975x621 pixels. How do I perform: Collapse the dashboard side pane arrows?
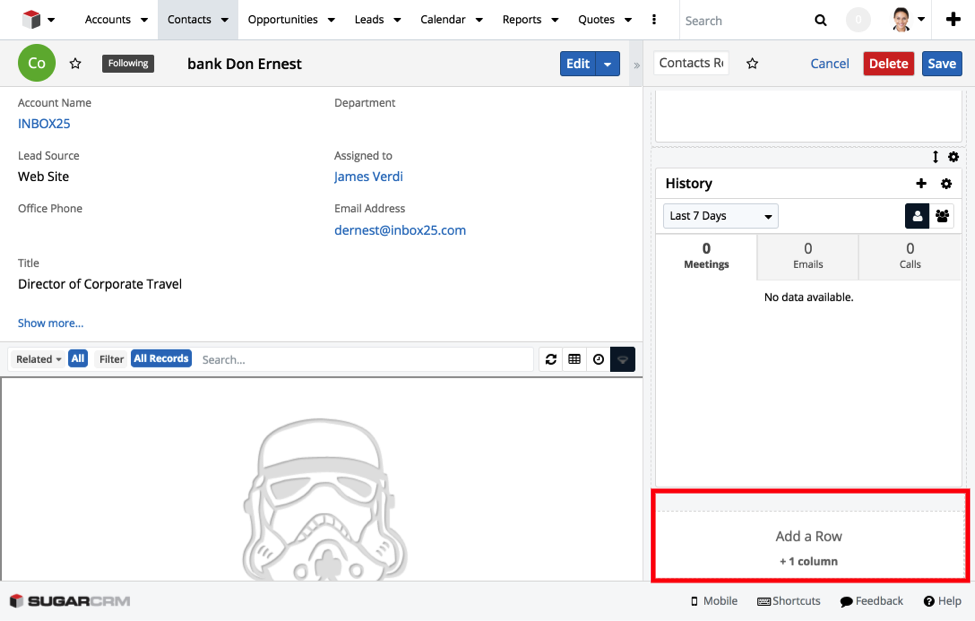coord(636,65)
